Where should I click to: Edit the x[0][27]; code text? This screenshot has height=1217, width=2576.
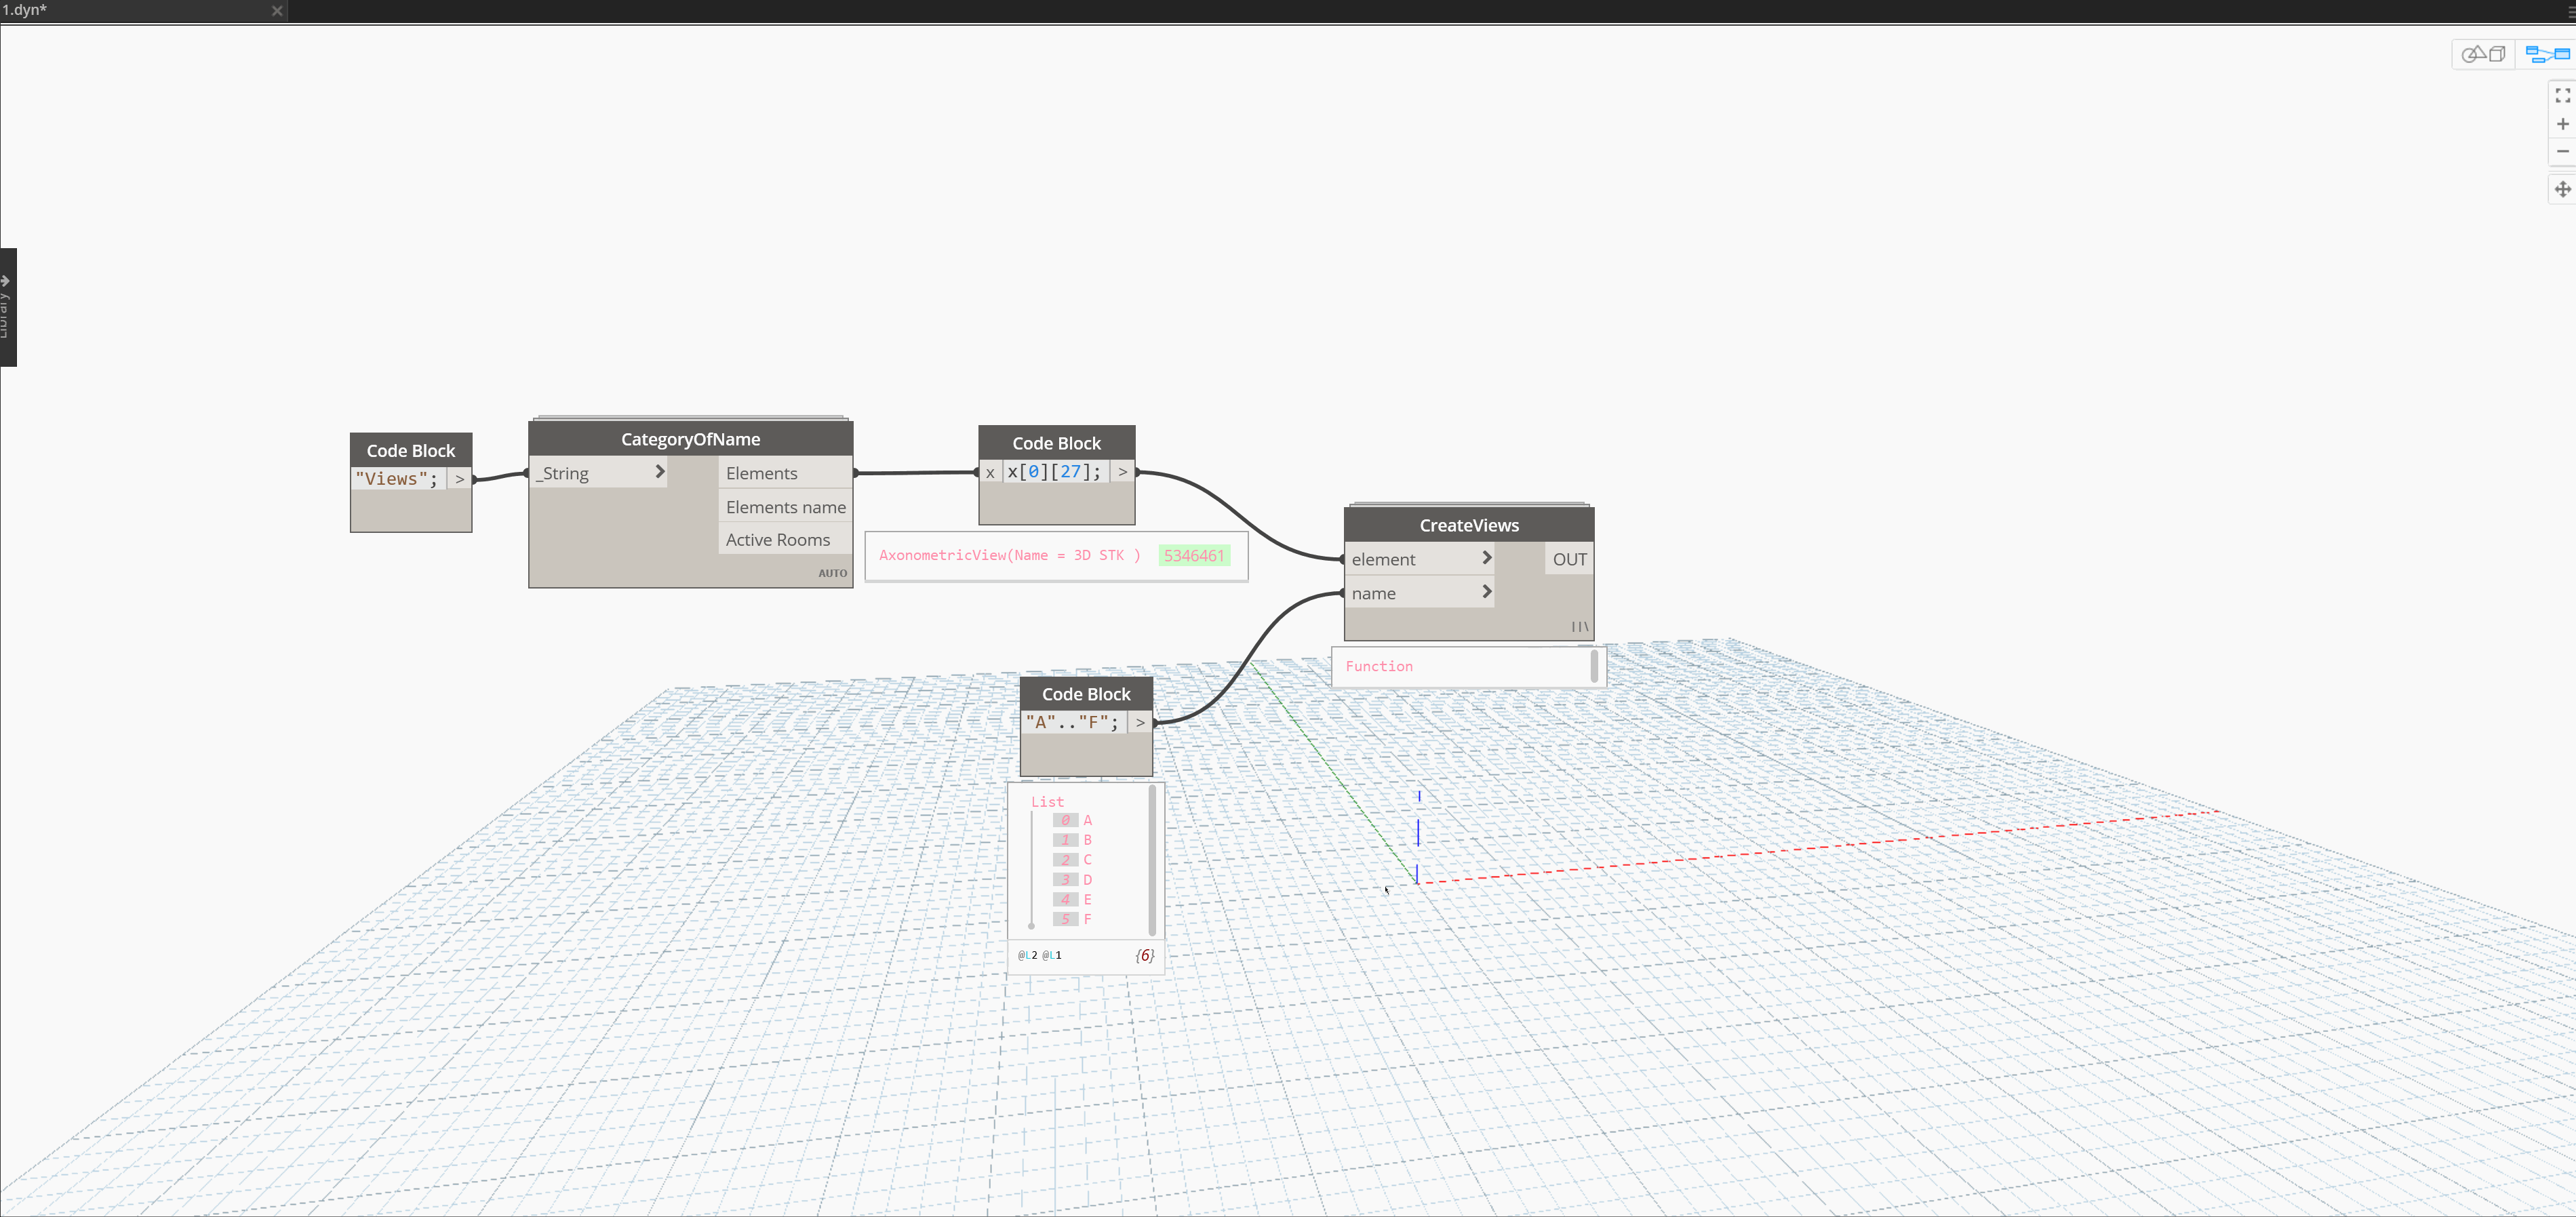1054,472
